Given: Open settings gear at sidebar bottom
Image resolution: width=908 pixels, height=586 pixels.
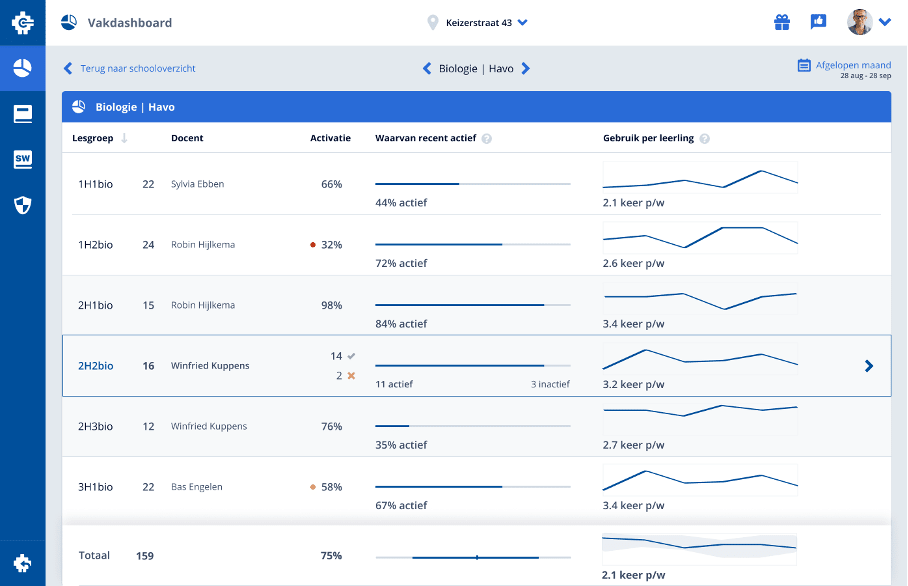Looking at the screenshot, I should tap(22, 563).
